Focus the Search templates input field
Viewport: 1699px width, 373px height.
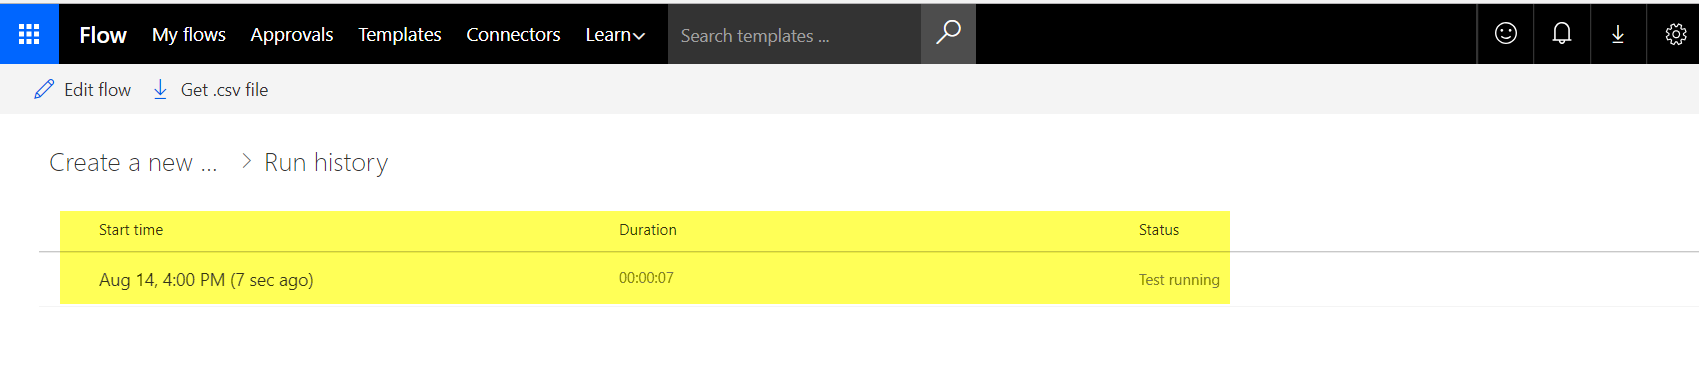794,35
